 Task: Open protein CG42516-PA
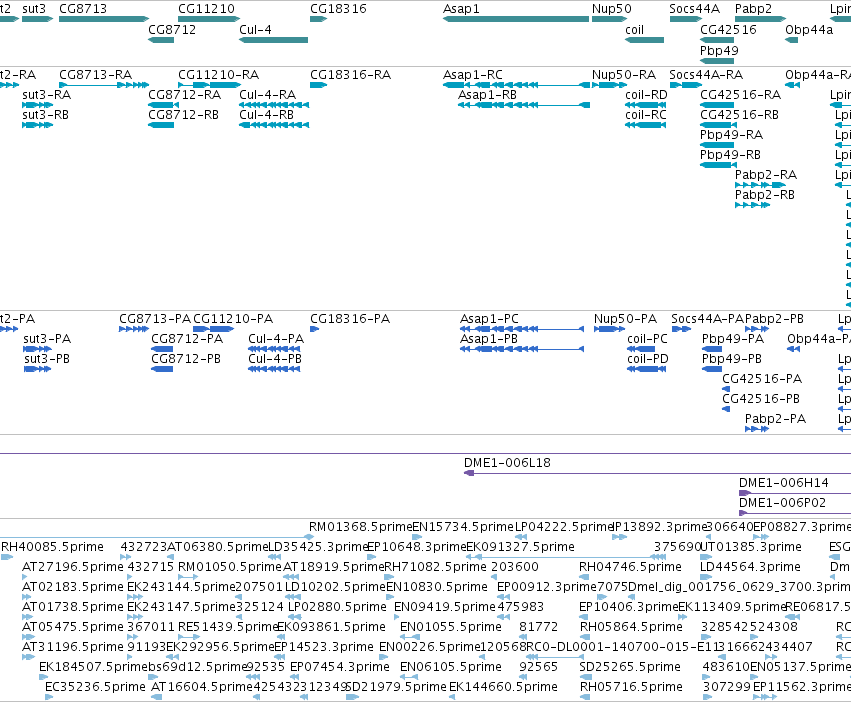click(762, 379)
